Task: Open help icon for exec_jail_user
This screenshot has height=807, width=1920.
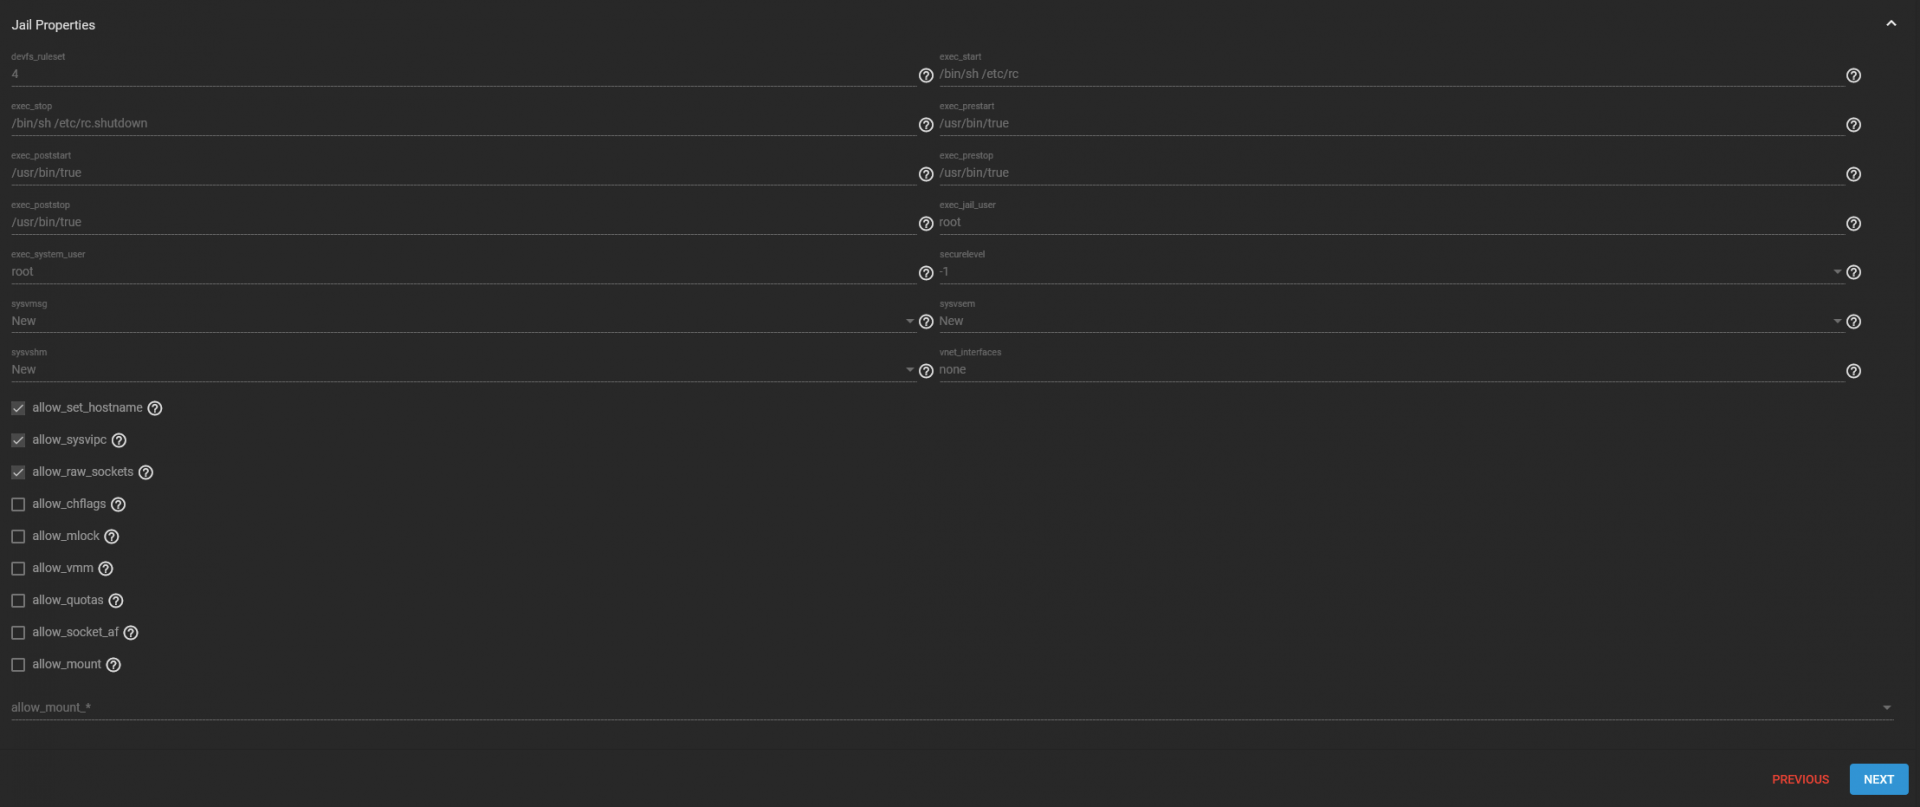Action: [x=1853, y=224]
